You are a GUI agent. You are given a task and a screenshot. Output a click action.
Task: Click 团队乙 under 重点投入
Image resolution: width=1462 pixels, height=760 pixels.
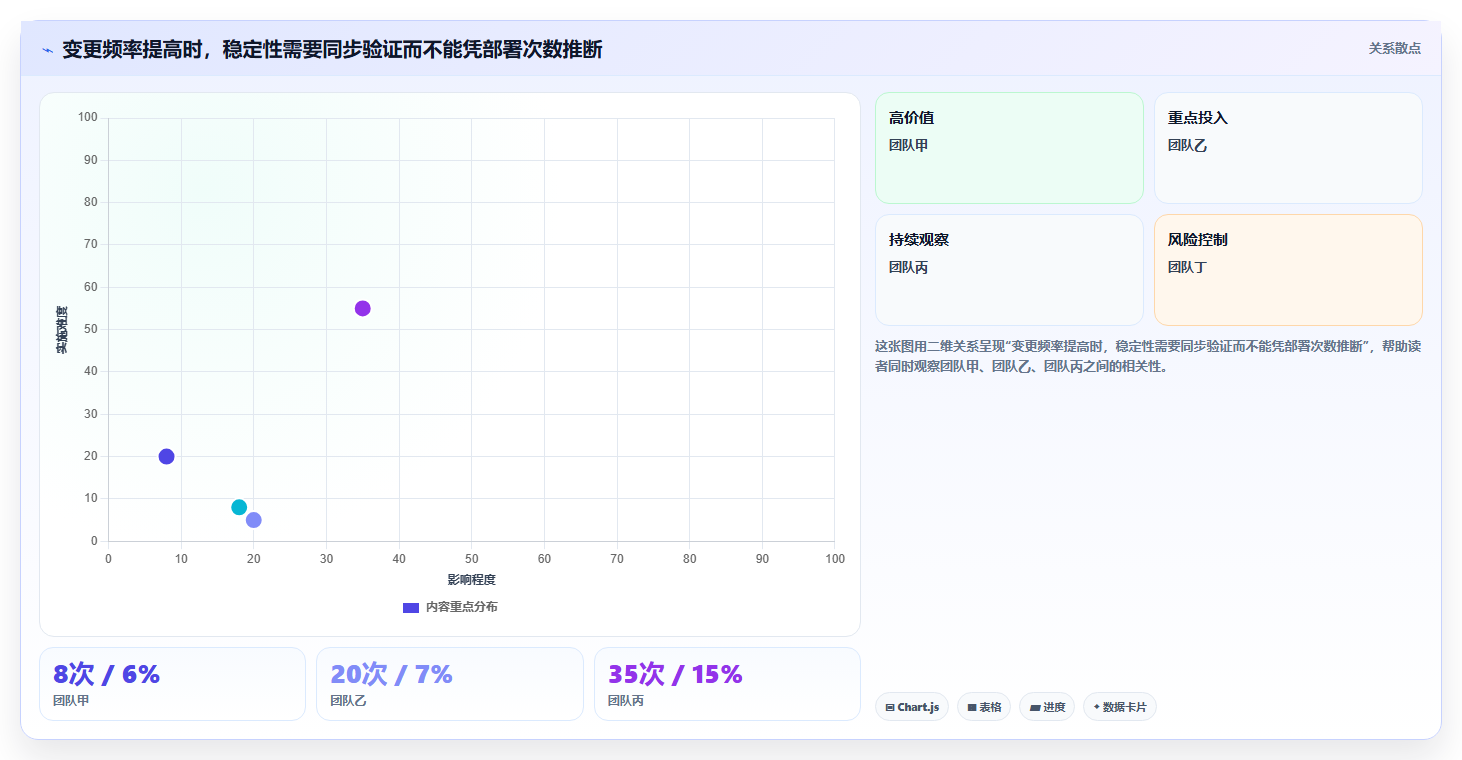tap(1187, 145)
